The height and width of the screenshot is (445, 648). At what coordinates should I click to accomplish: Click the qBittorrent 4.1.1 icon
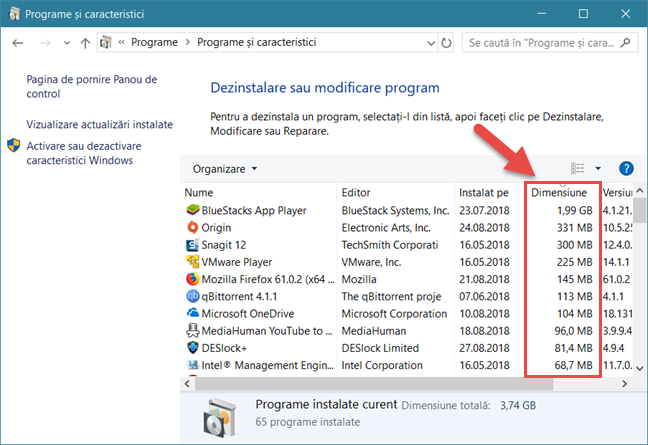coord(193,296)
